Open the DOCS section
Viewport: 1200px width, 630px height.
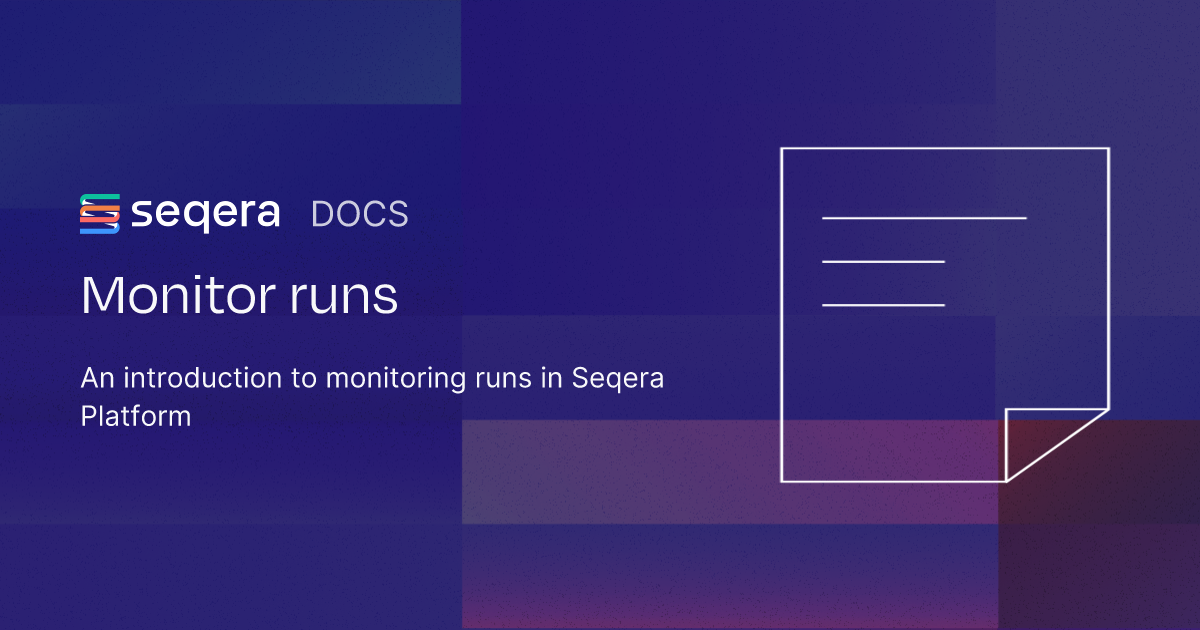(358, 213)
